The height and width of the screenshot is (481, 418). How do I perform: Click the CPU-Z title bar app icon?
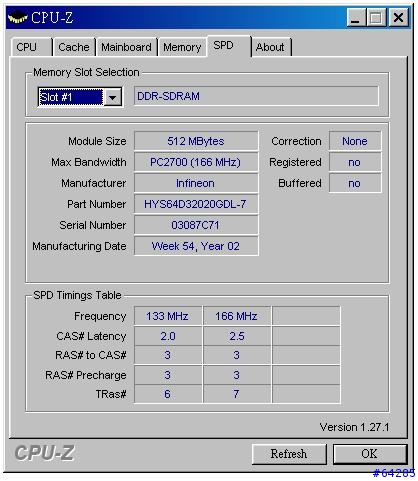[17, 17]
